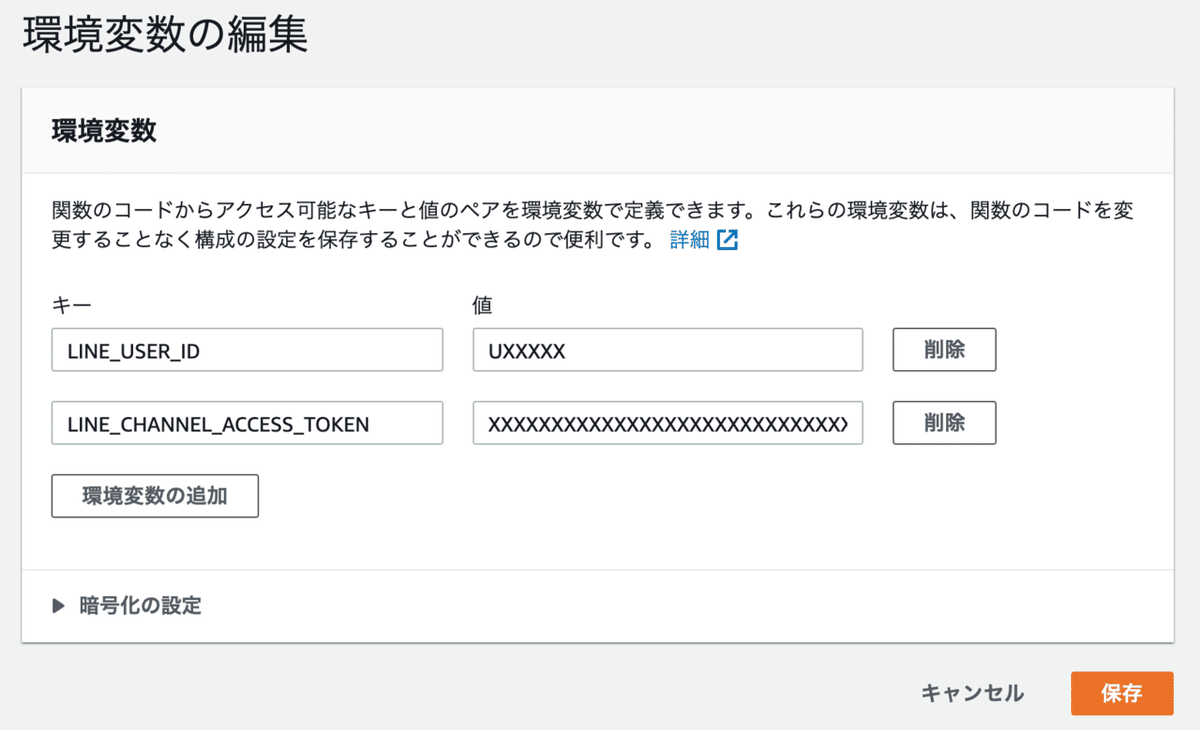The width and height of the screenshot is (1200, 730).
Task: Expand the 暗号化の設定 section
Action: click(x=127, y=605)
